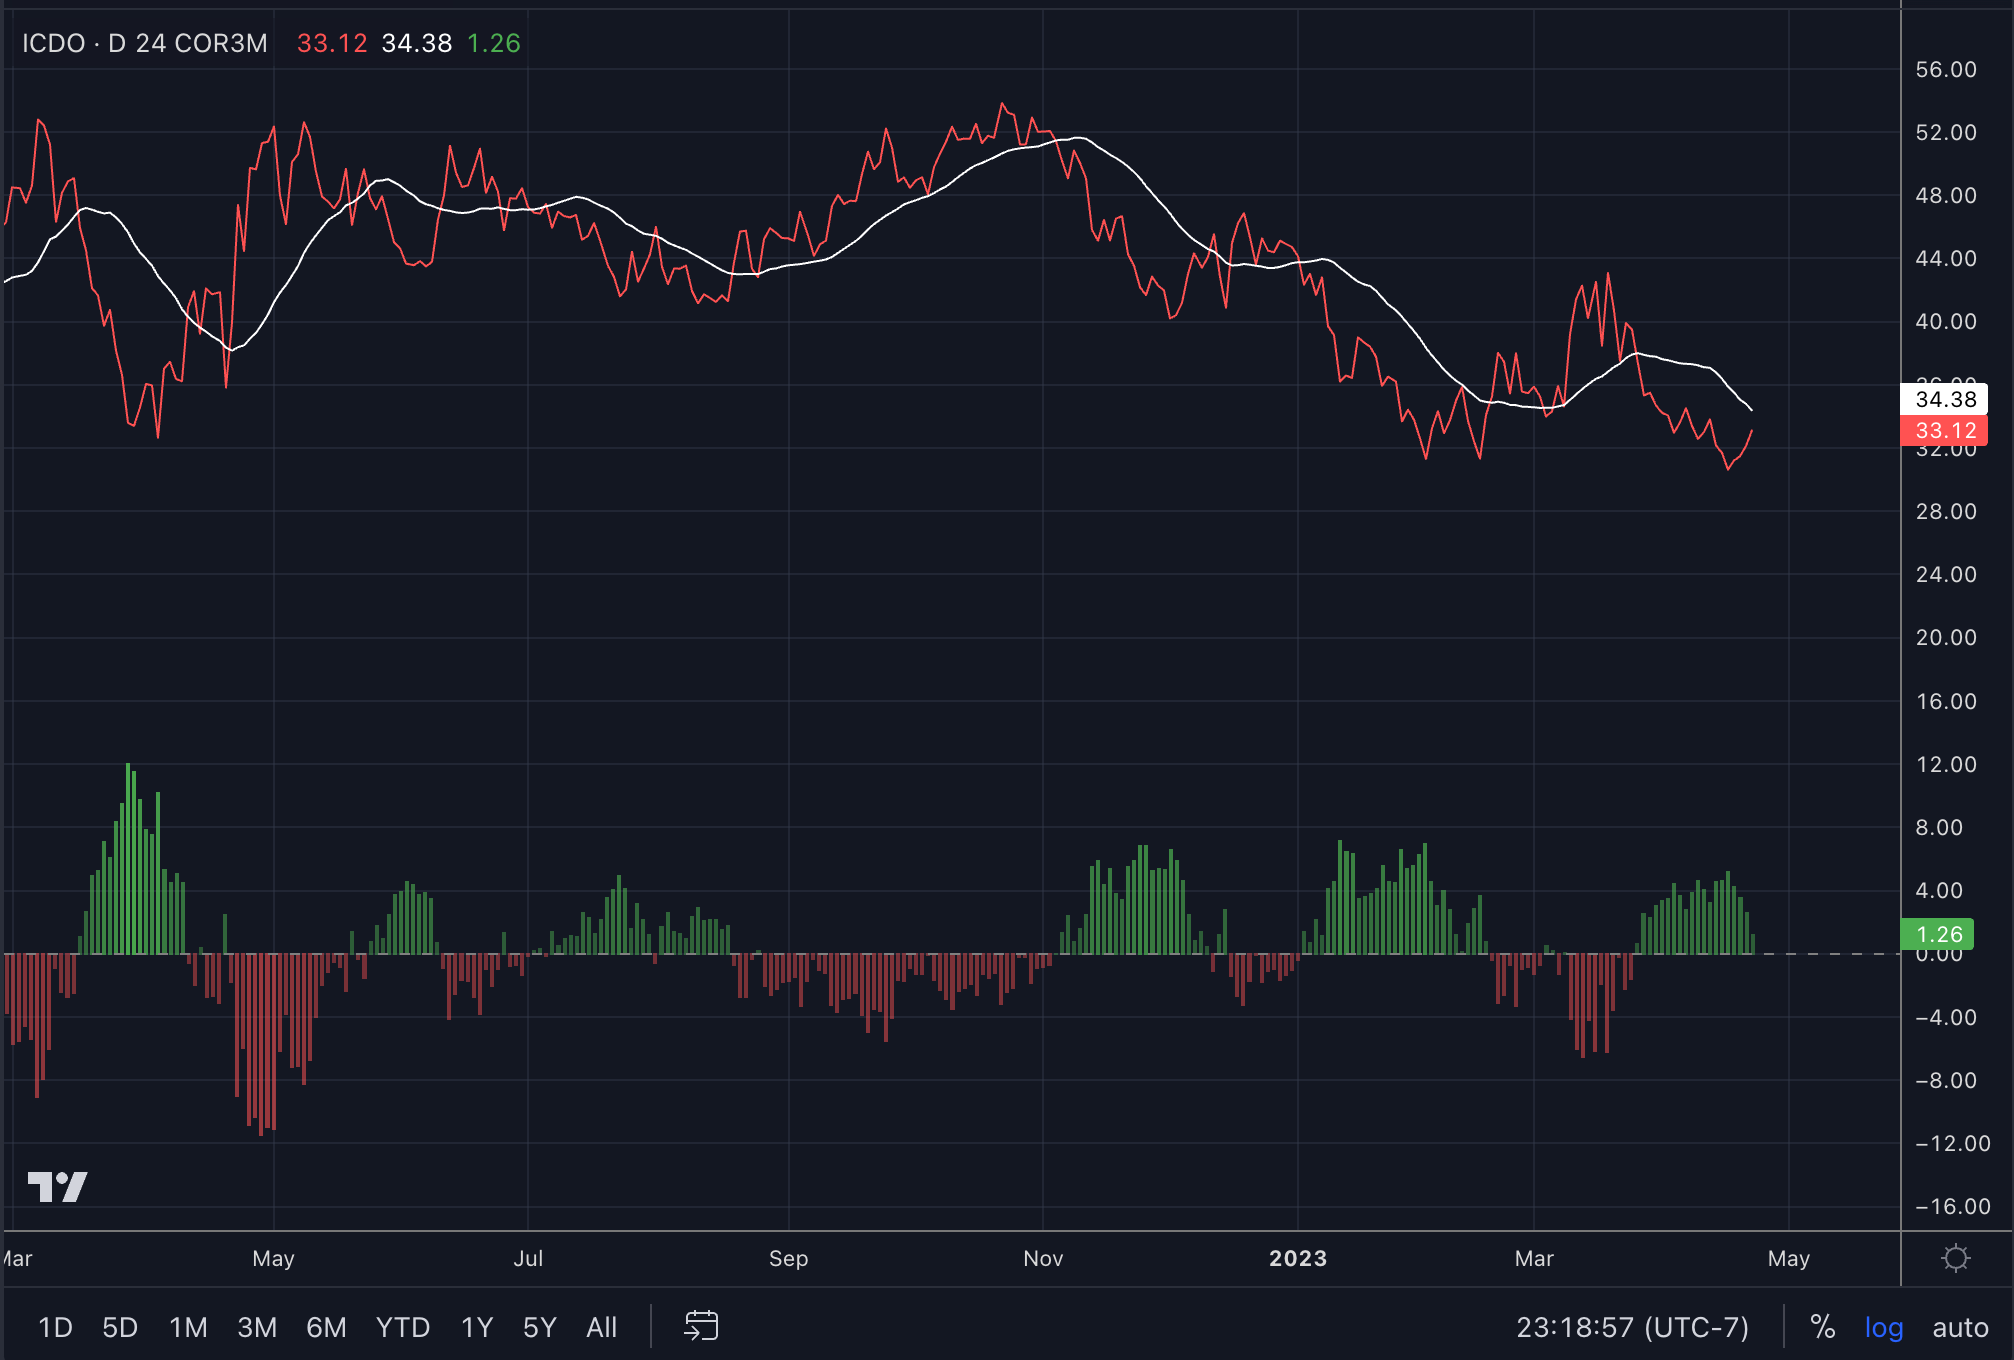
Task: Switch to the 1M range
Action: pyautogui.click(x=188, y=1327)
